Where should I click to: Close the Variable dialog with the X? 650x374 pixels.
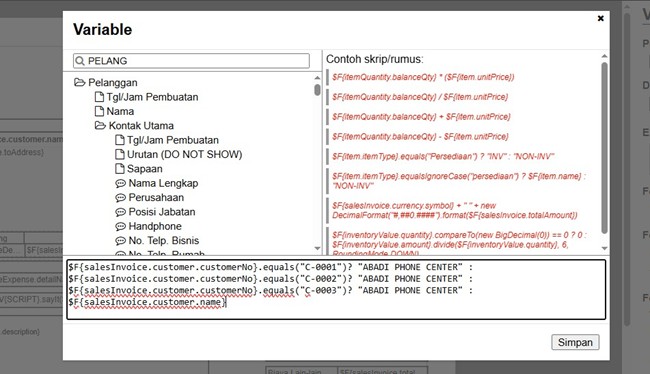tap(600, 18)
